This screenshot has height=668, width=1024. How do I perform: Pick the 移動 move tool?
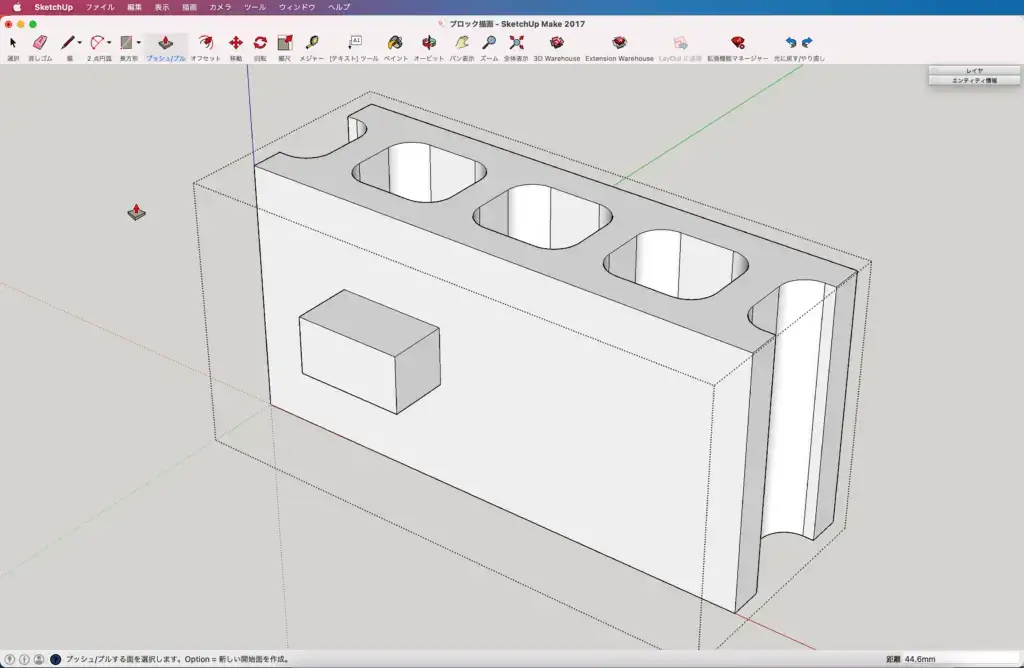click(236, 43)
